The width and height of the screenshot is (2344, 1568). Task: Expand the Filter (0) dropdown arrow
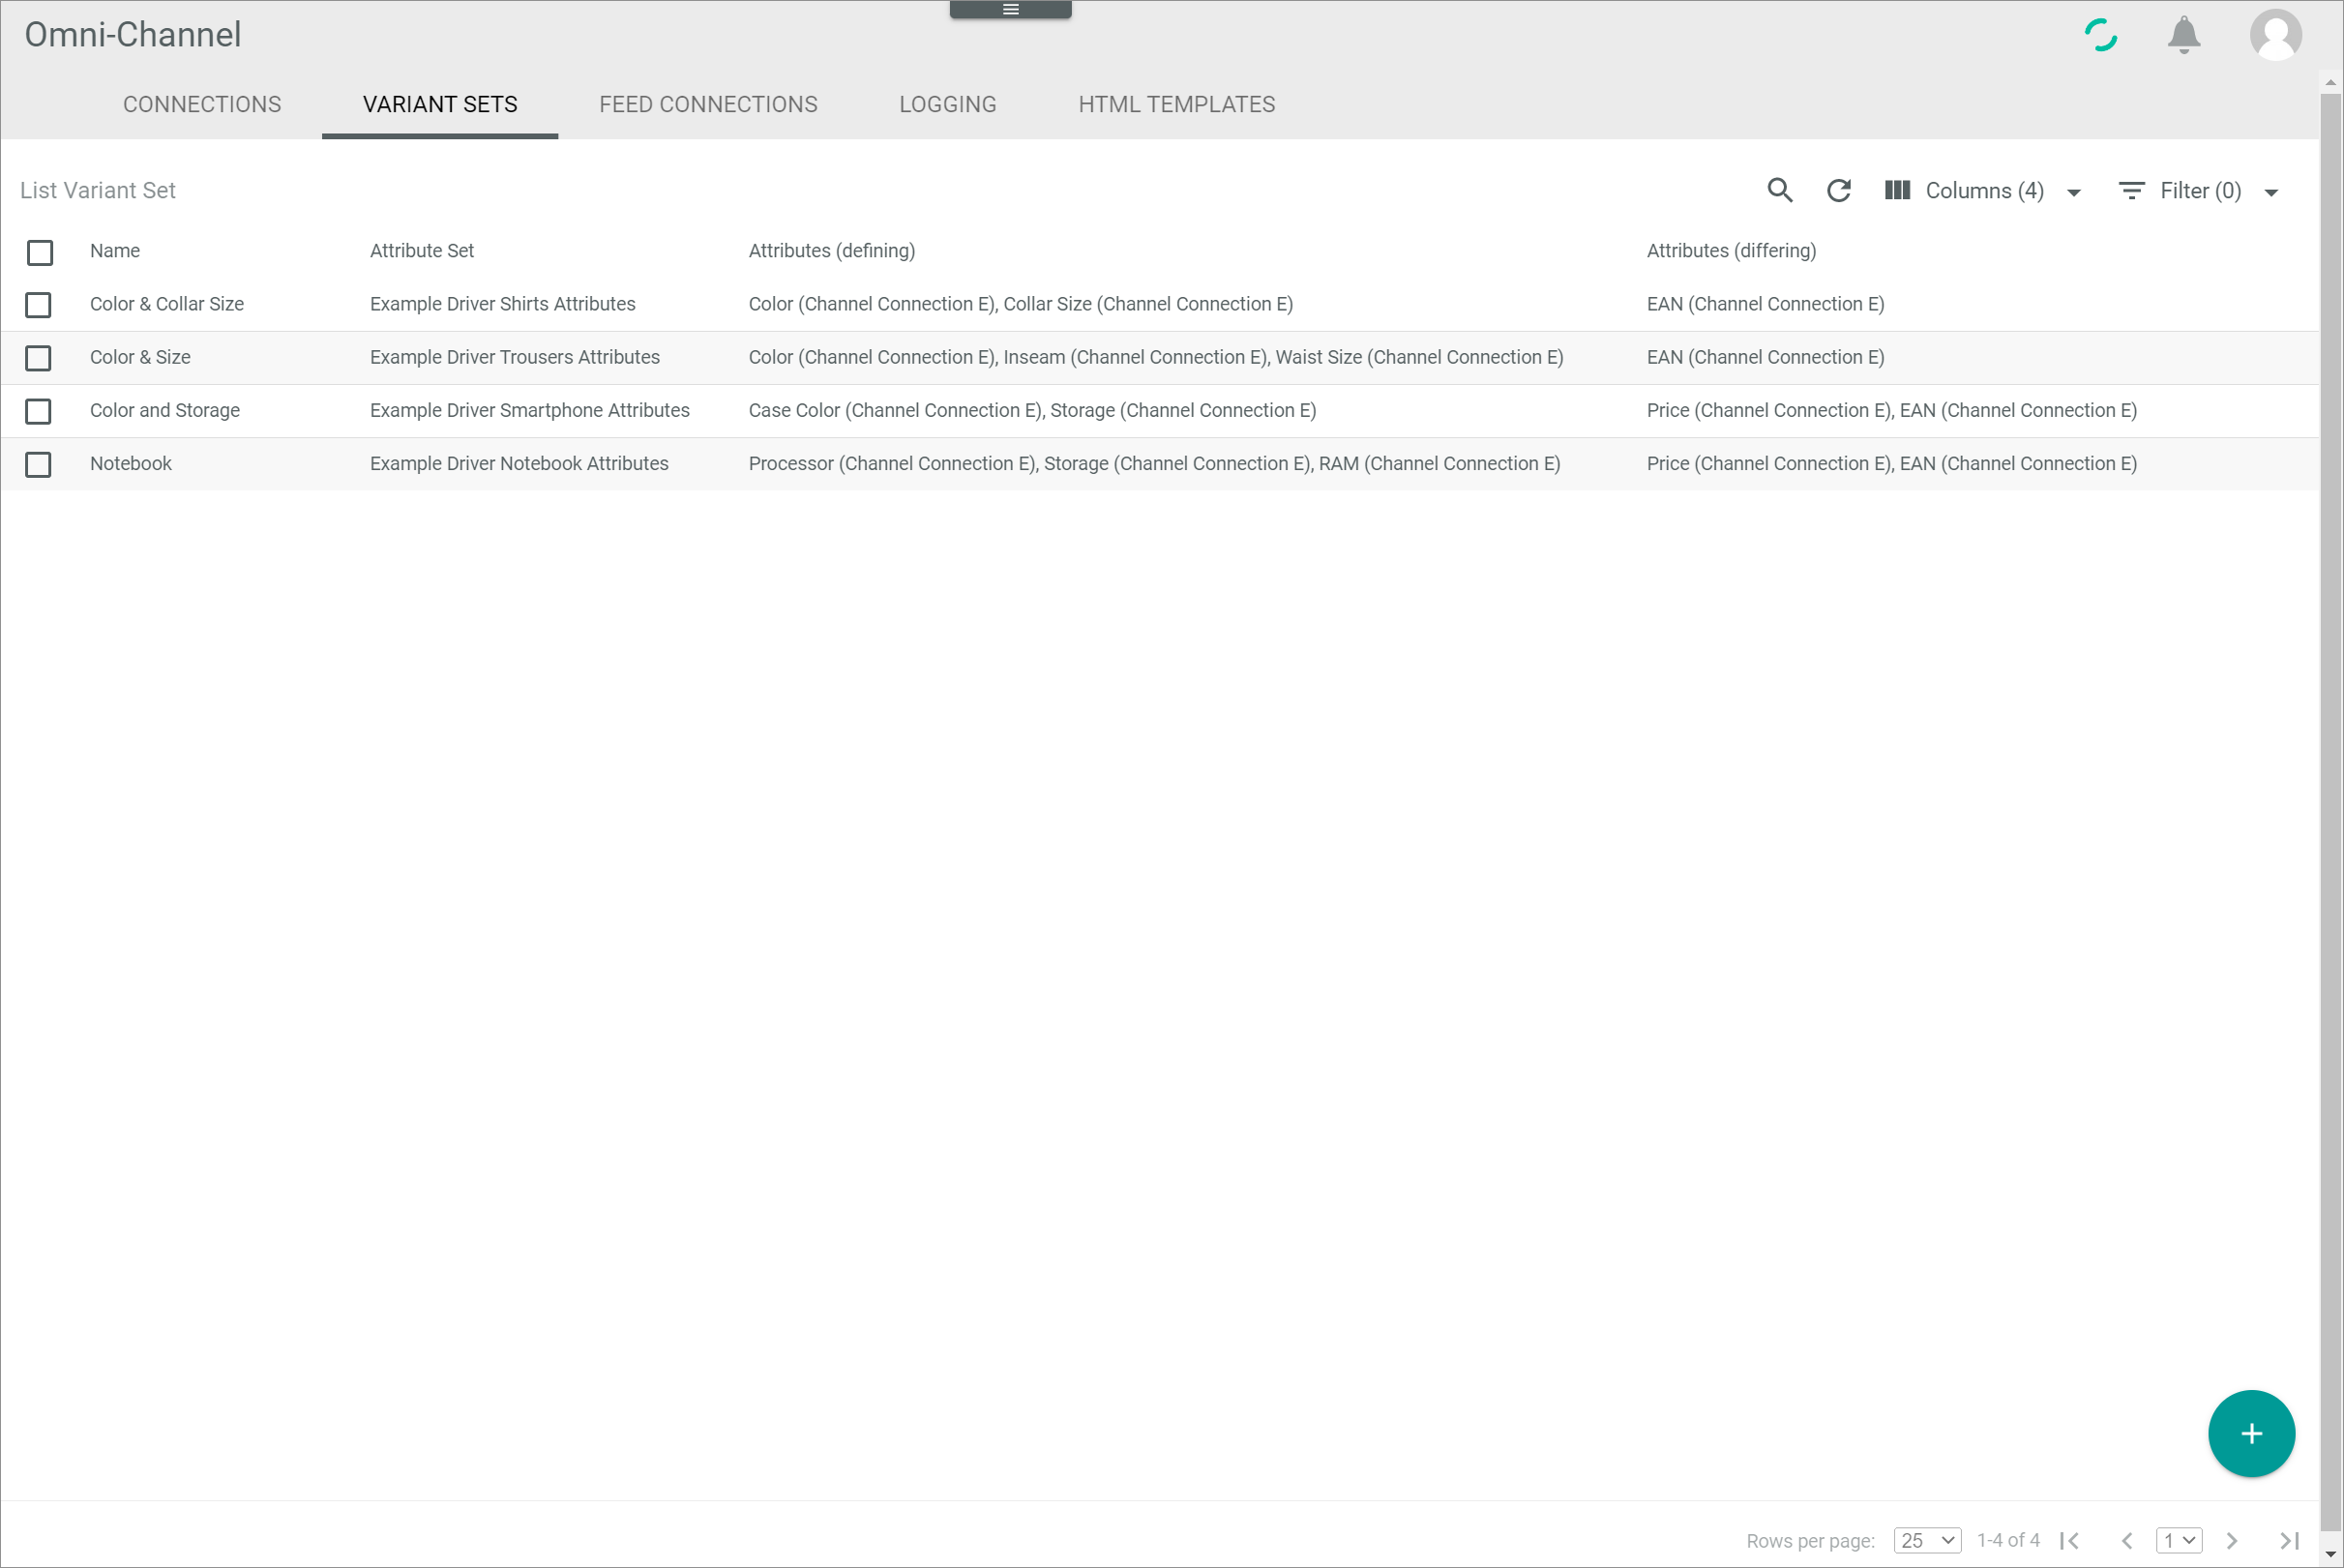2270,192
